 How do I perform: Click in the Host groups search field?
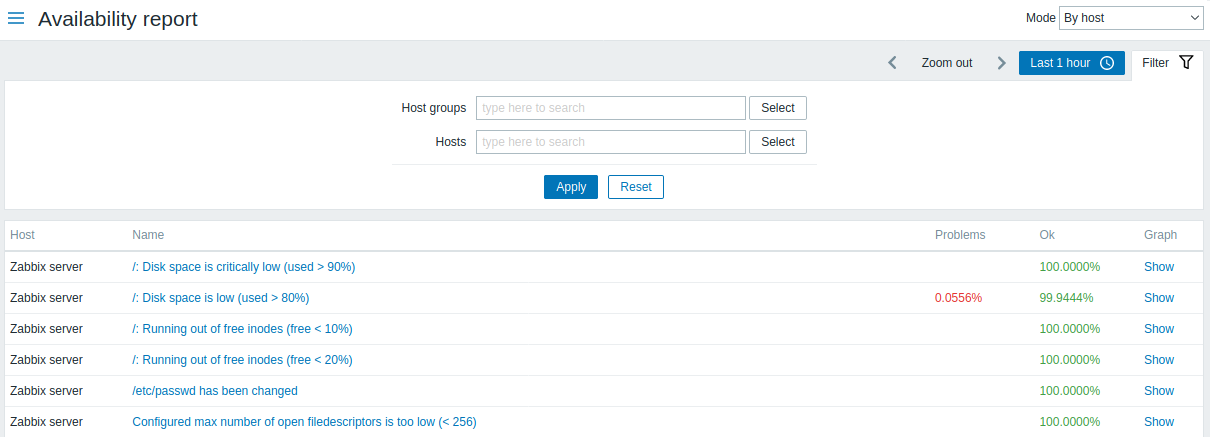pyautogui.click(x=610, y=108)
